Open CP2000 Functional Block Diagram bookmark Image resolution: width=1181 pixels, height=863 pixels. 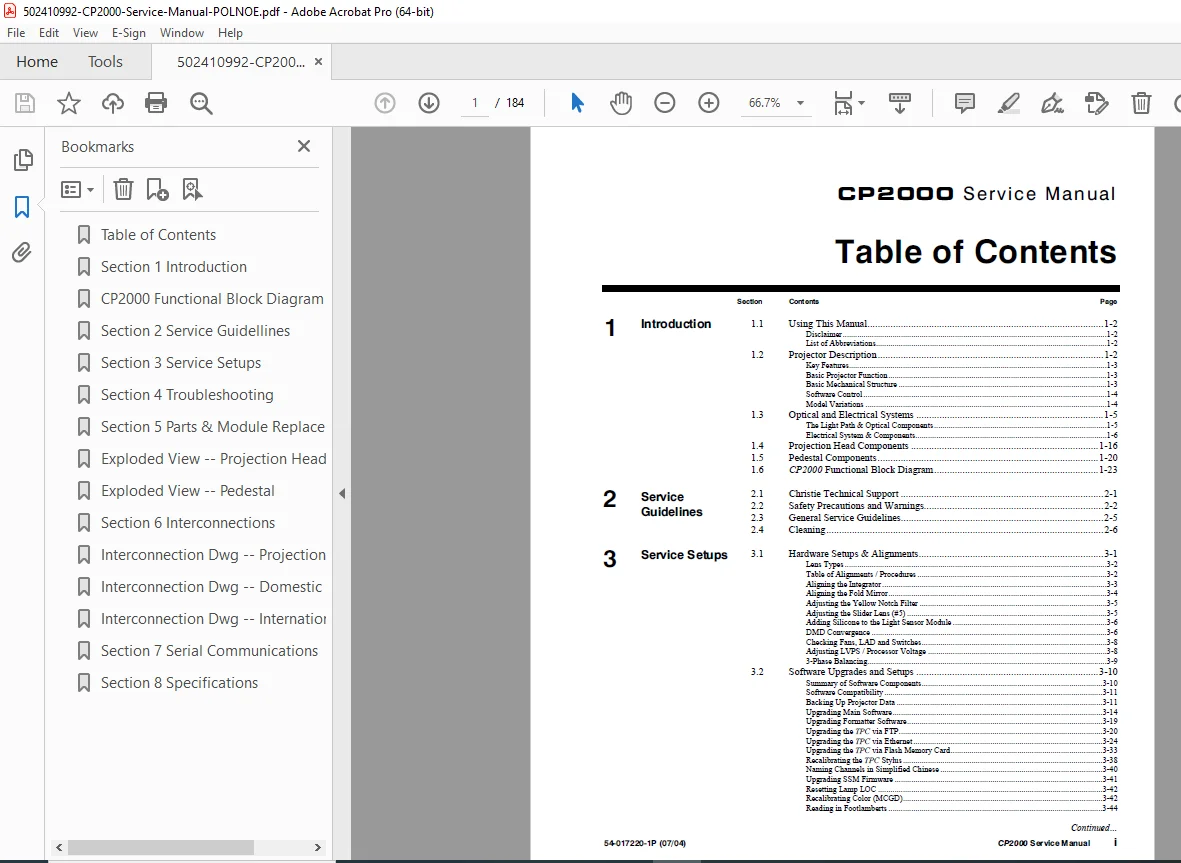click(x=212, y=299)
